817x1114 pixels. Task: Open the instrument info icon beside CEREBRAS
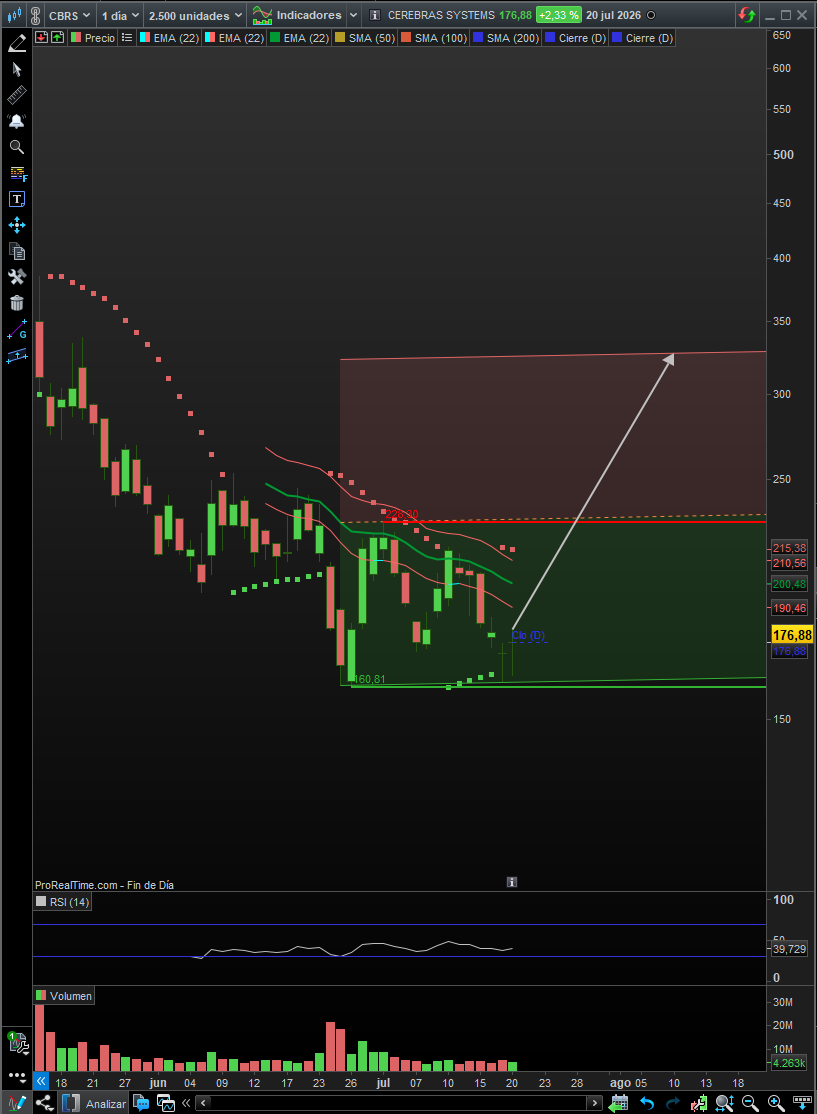pos(375,15)
